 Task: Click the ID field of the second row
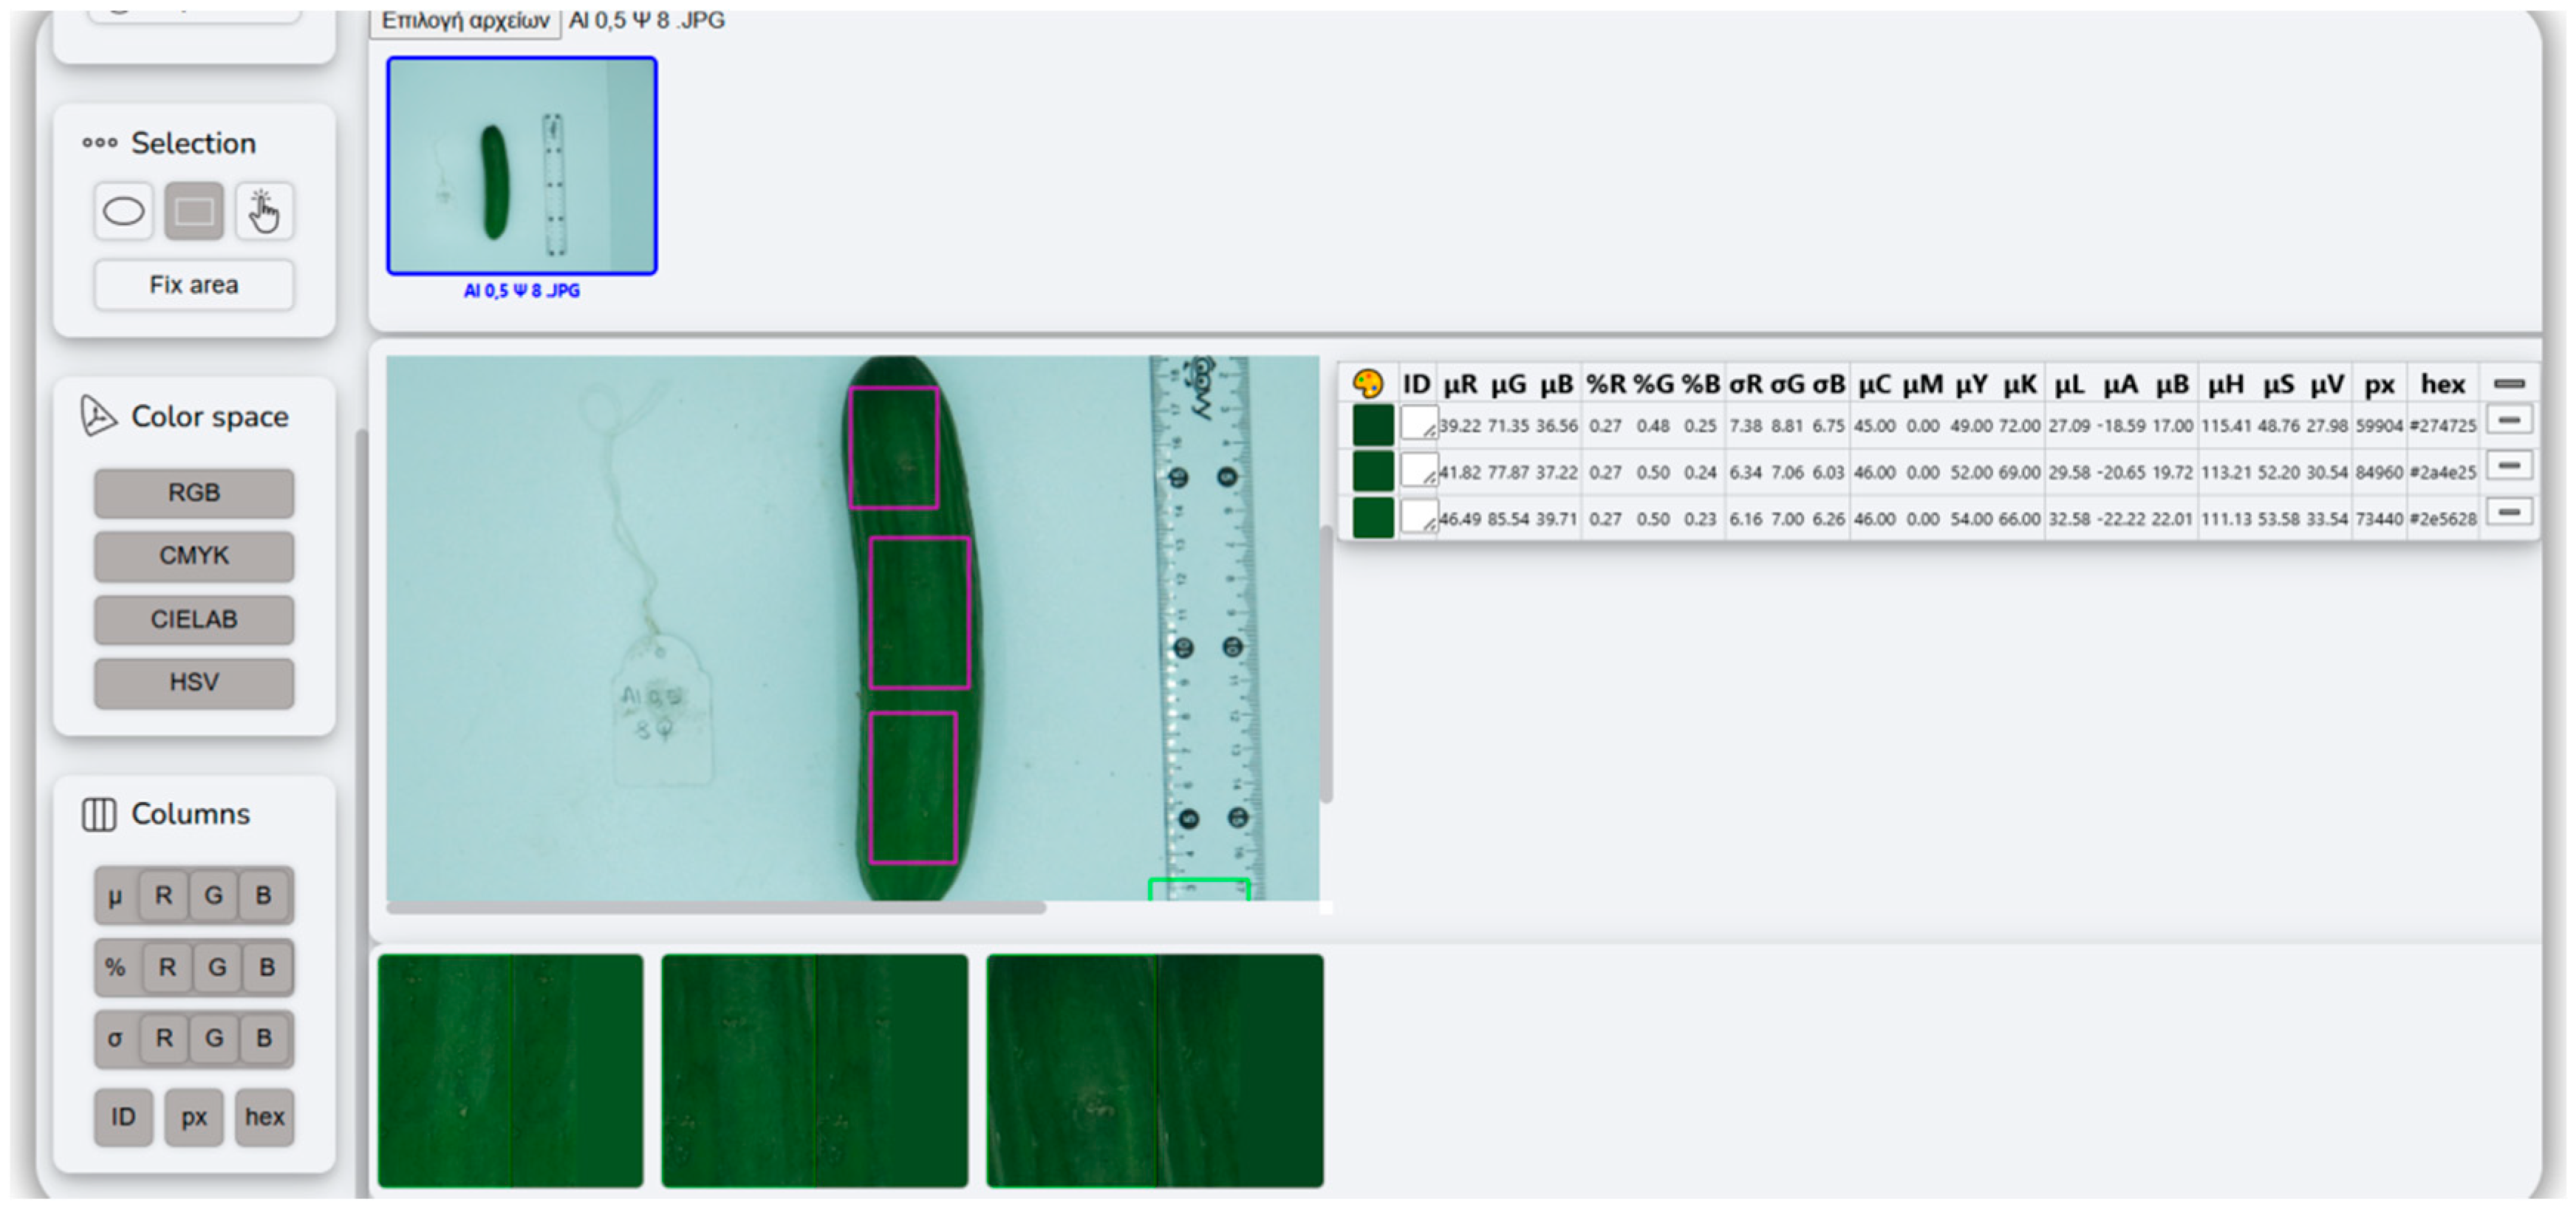click(x=1418, y=470)
